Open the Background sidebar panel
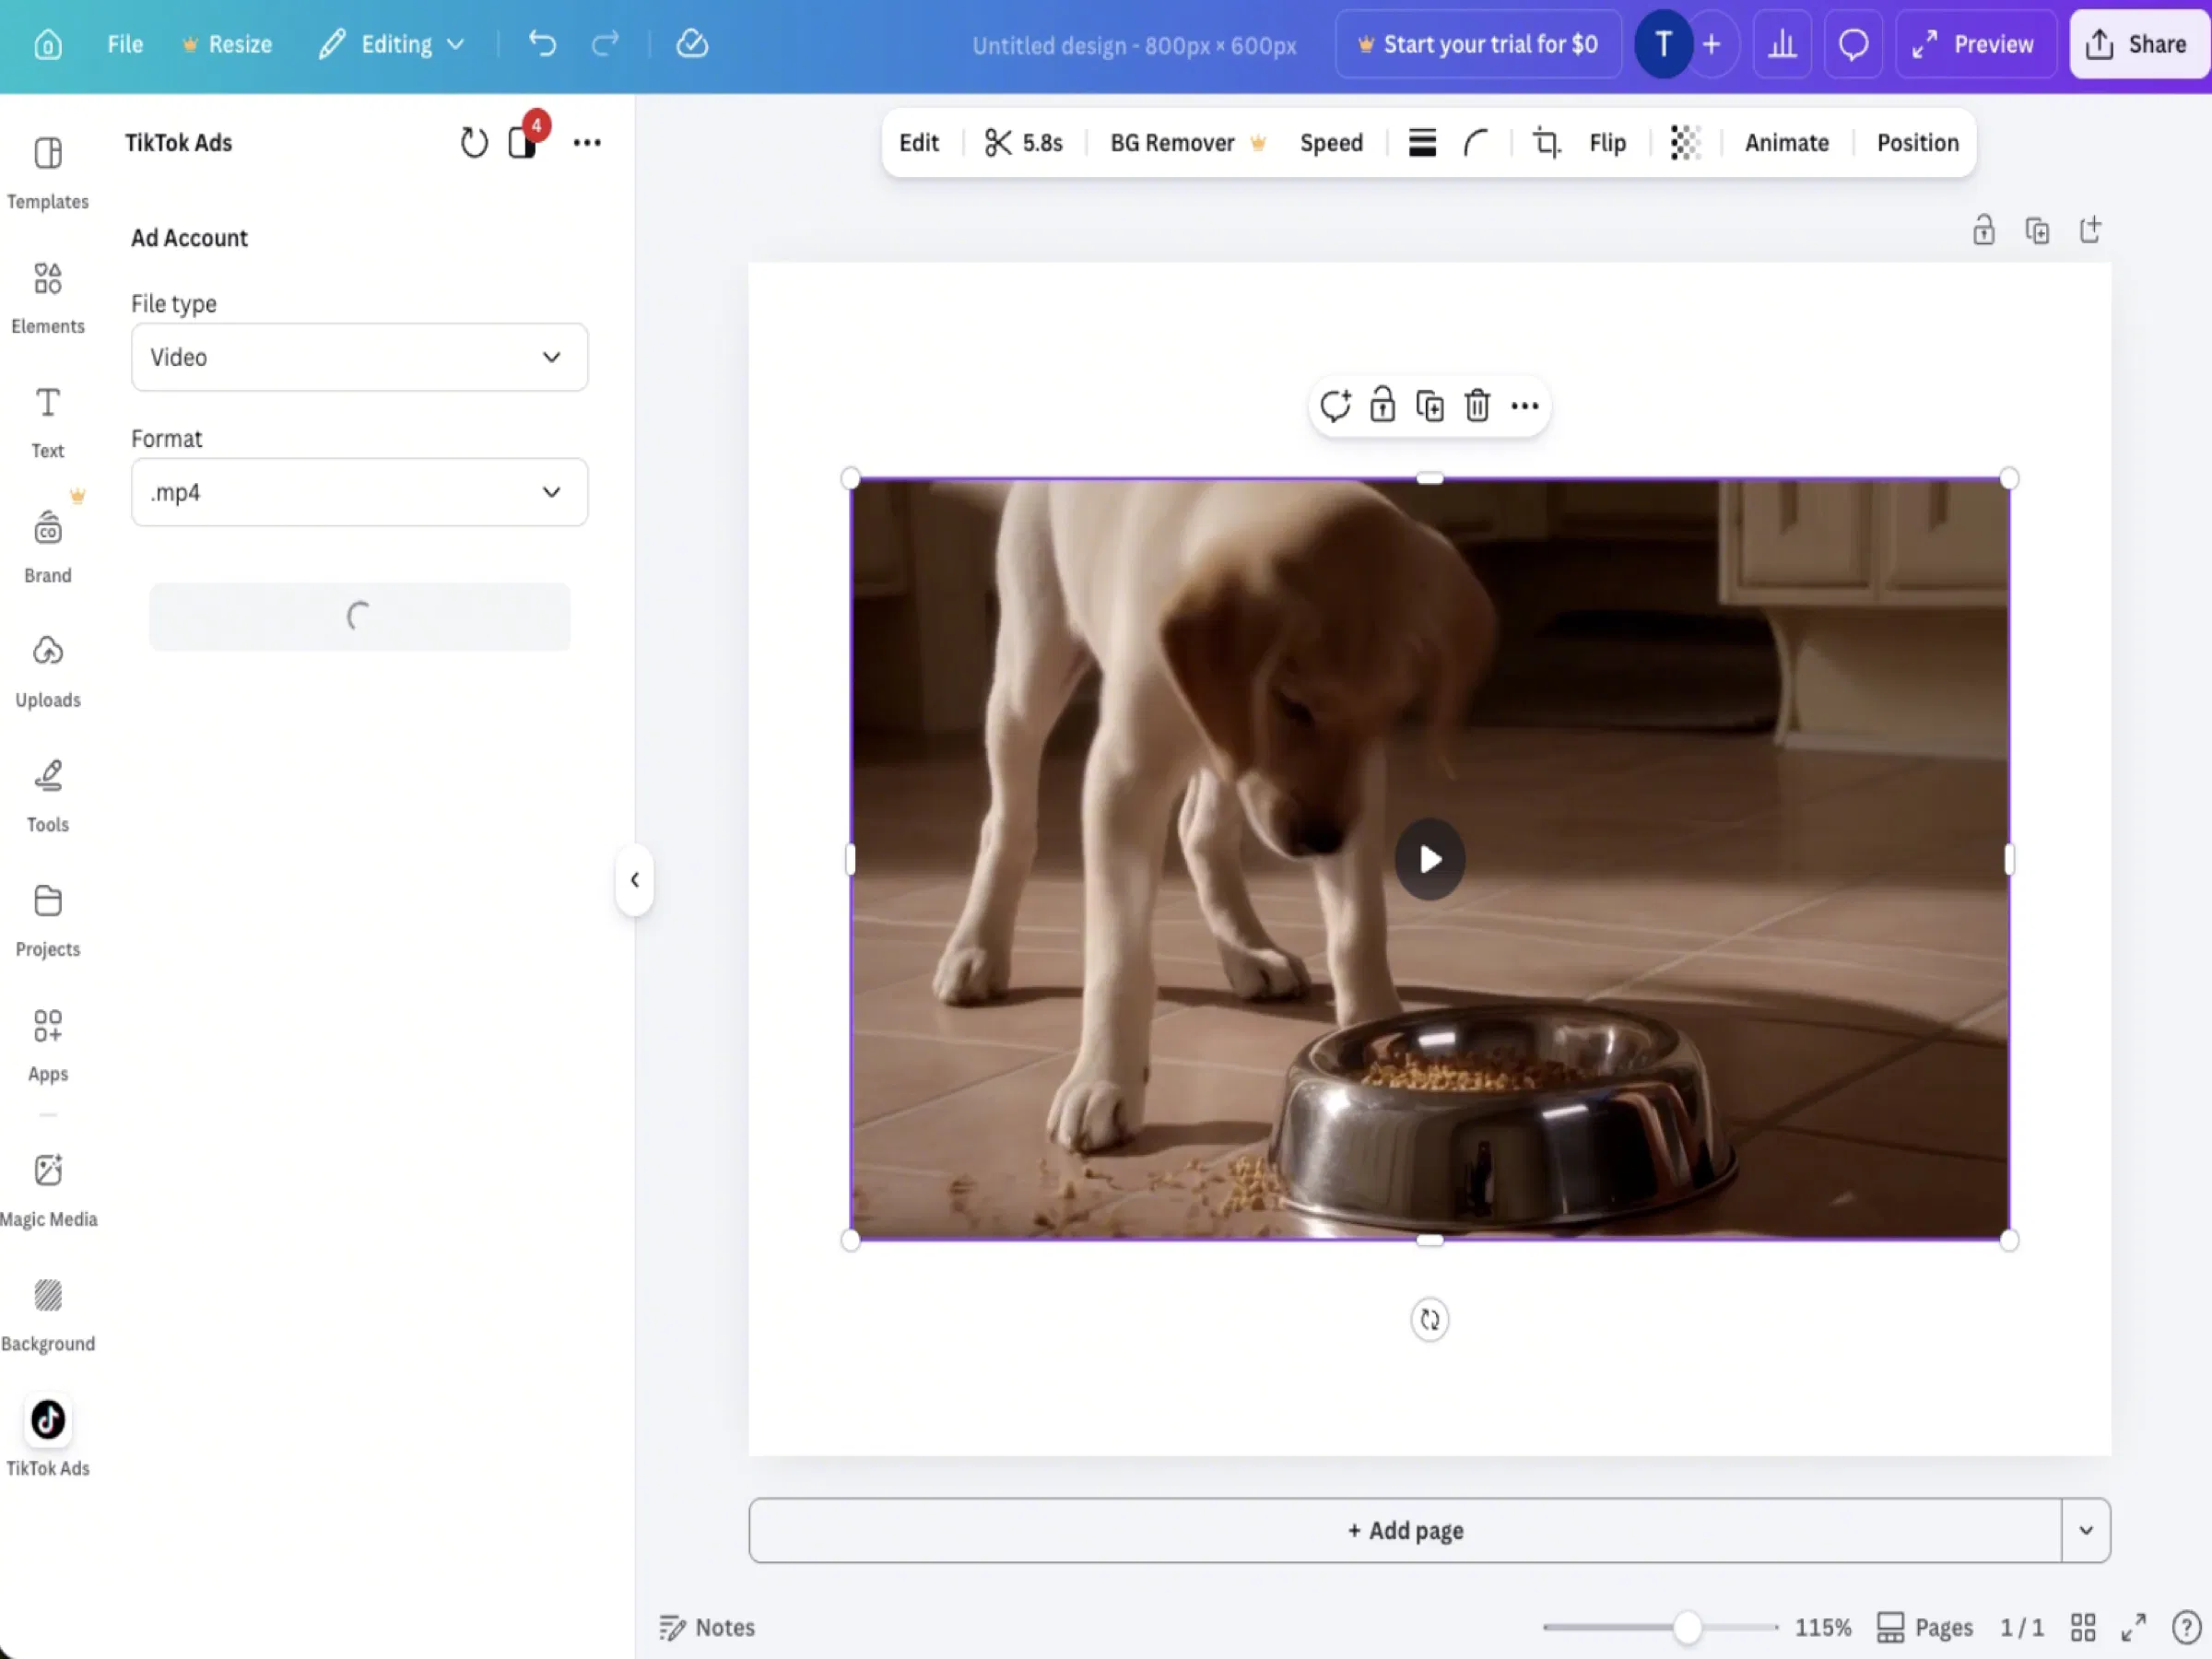Image resolution: width=2212 pixels, height=1659 pixels. 48,1315
